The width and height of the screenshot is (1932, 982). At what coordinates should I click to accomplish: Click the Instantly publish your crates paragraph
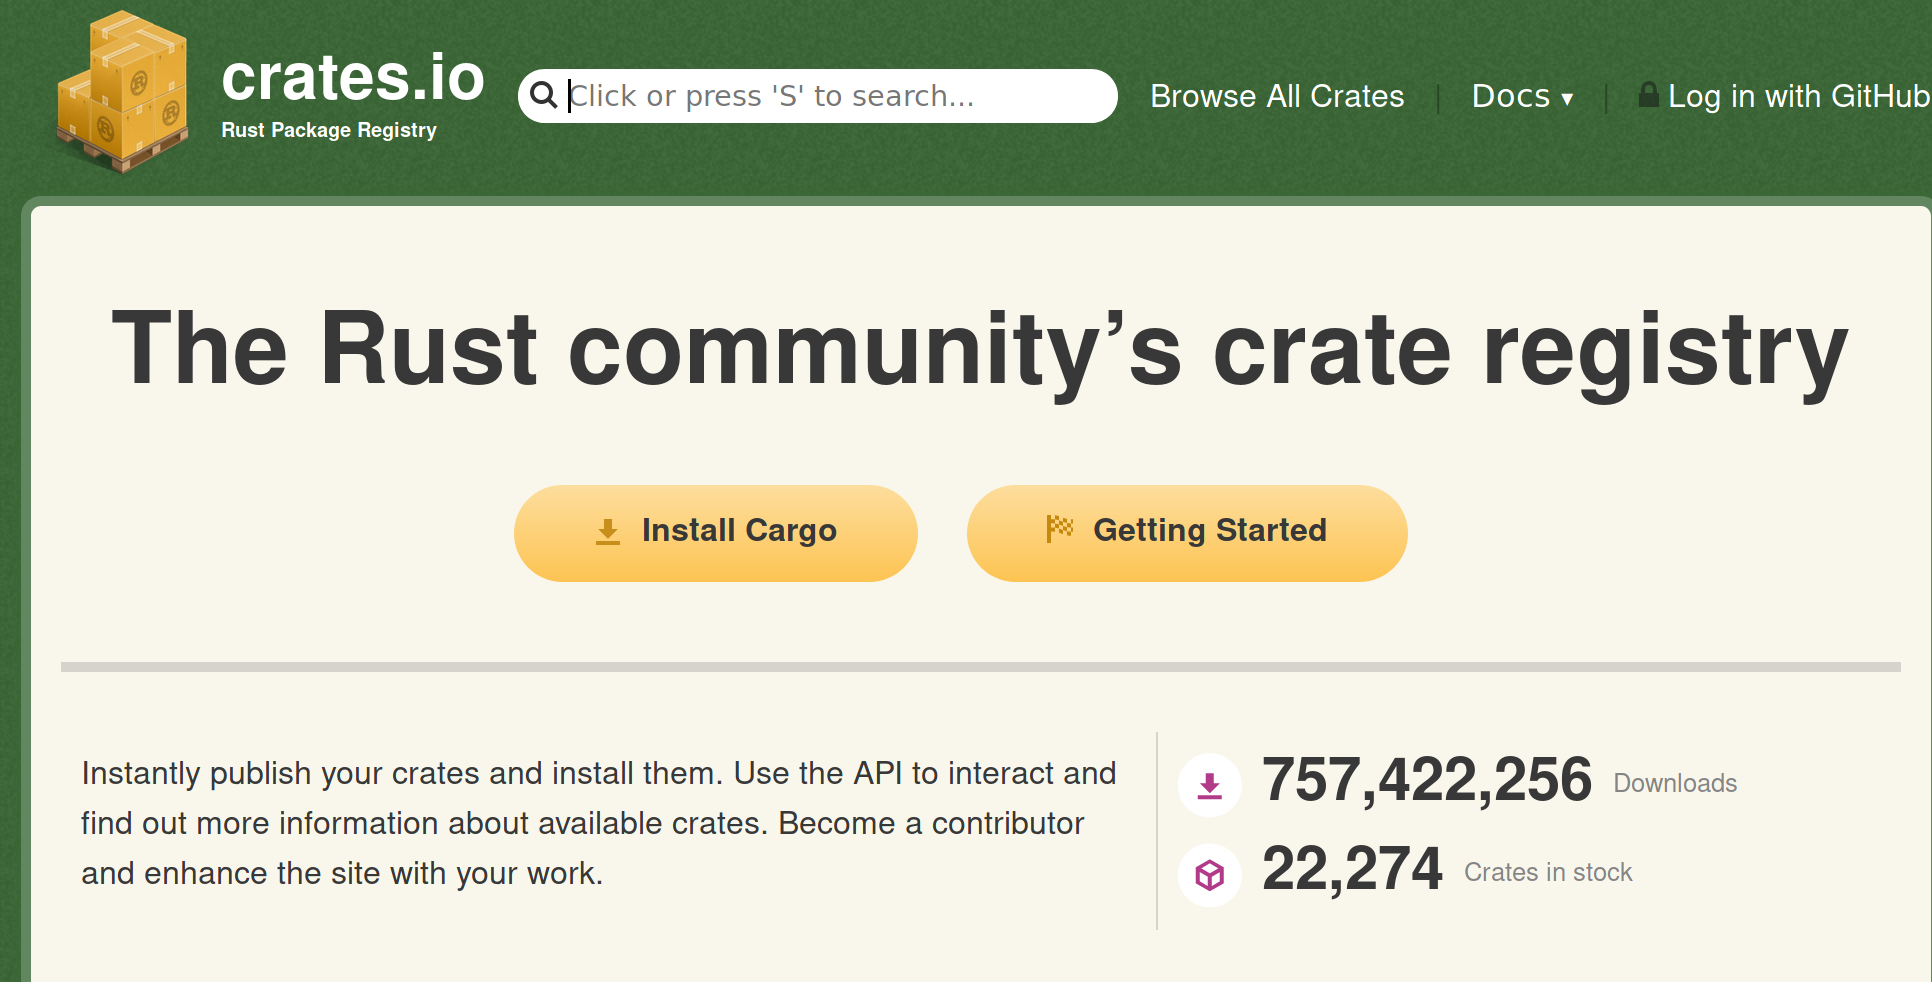click(x=599, y=823)
